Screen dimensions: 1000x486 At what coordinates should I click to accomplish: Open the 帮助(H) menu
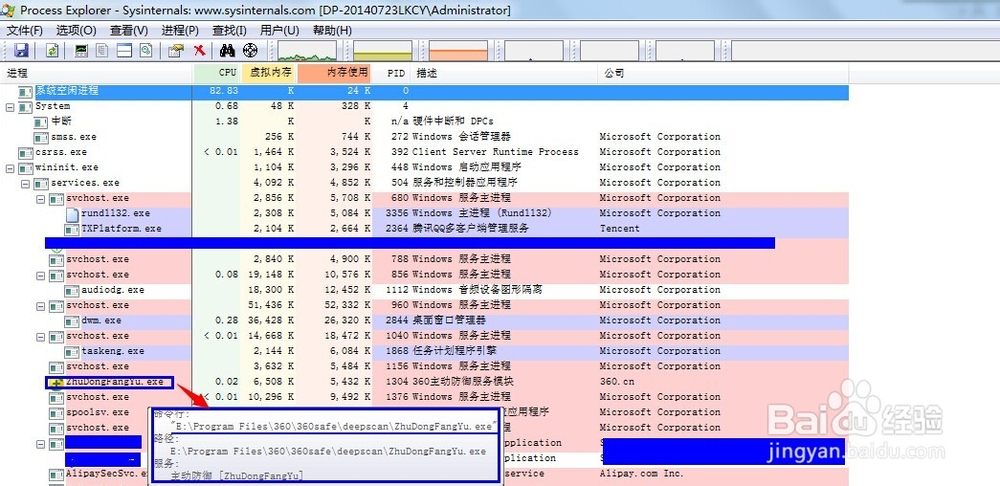(332, 30)
